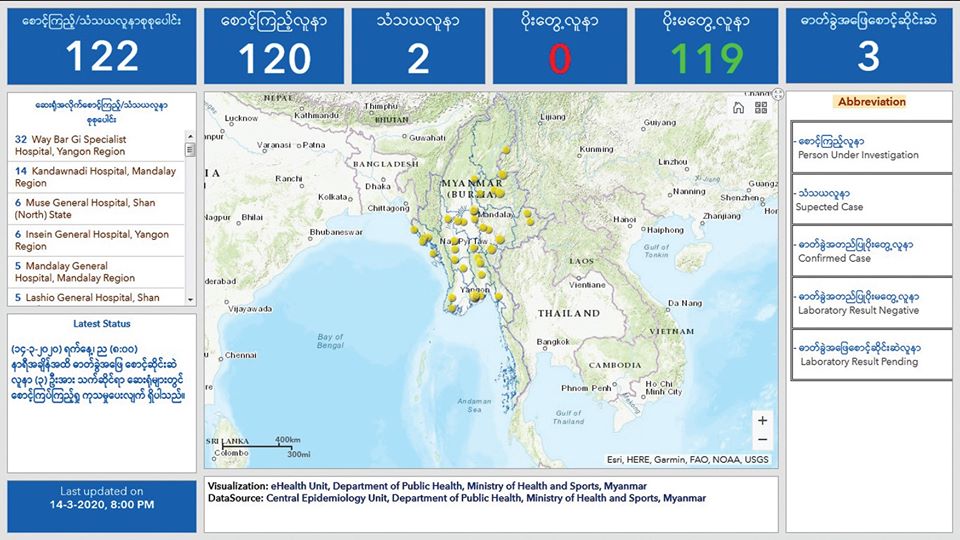Click Lashio General Hospital list entry
Image resolution: width=960 pixels, height=540 pixels.
pos(97,297)
